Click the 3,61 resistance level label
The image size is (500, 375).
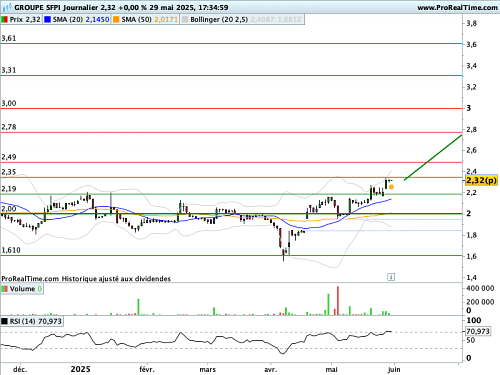click(9, 38)
